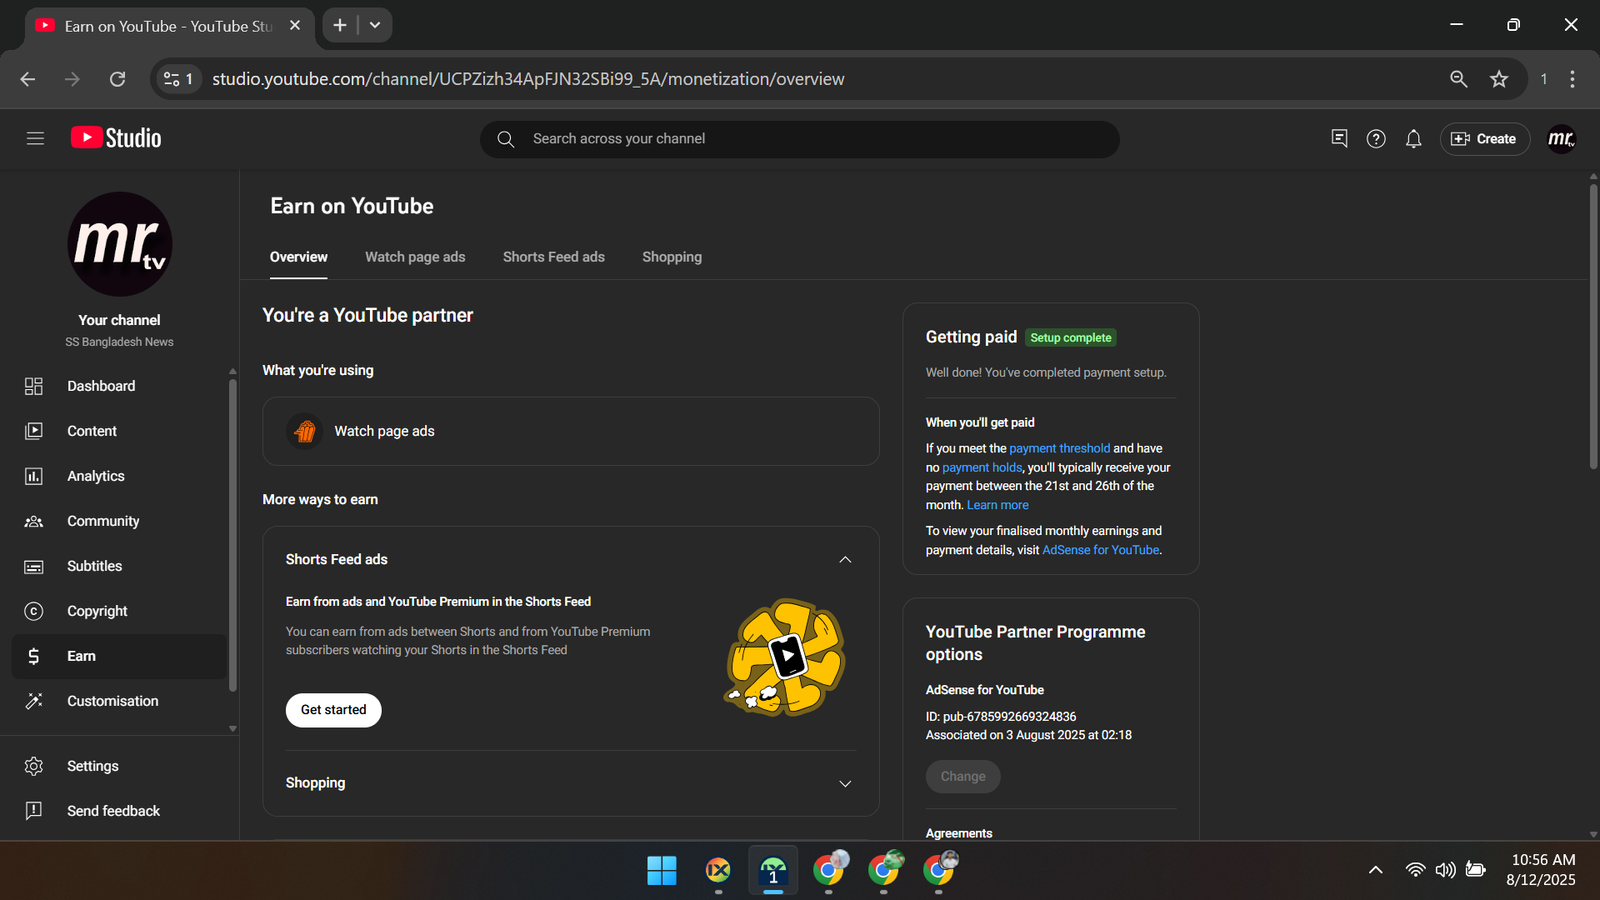Select the Earn on YouTube browser tab
The height and width of the screenshot is (900, 1600).
tap(169, 26)
